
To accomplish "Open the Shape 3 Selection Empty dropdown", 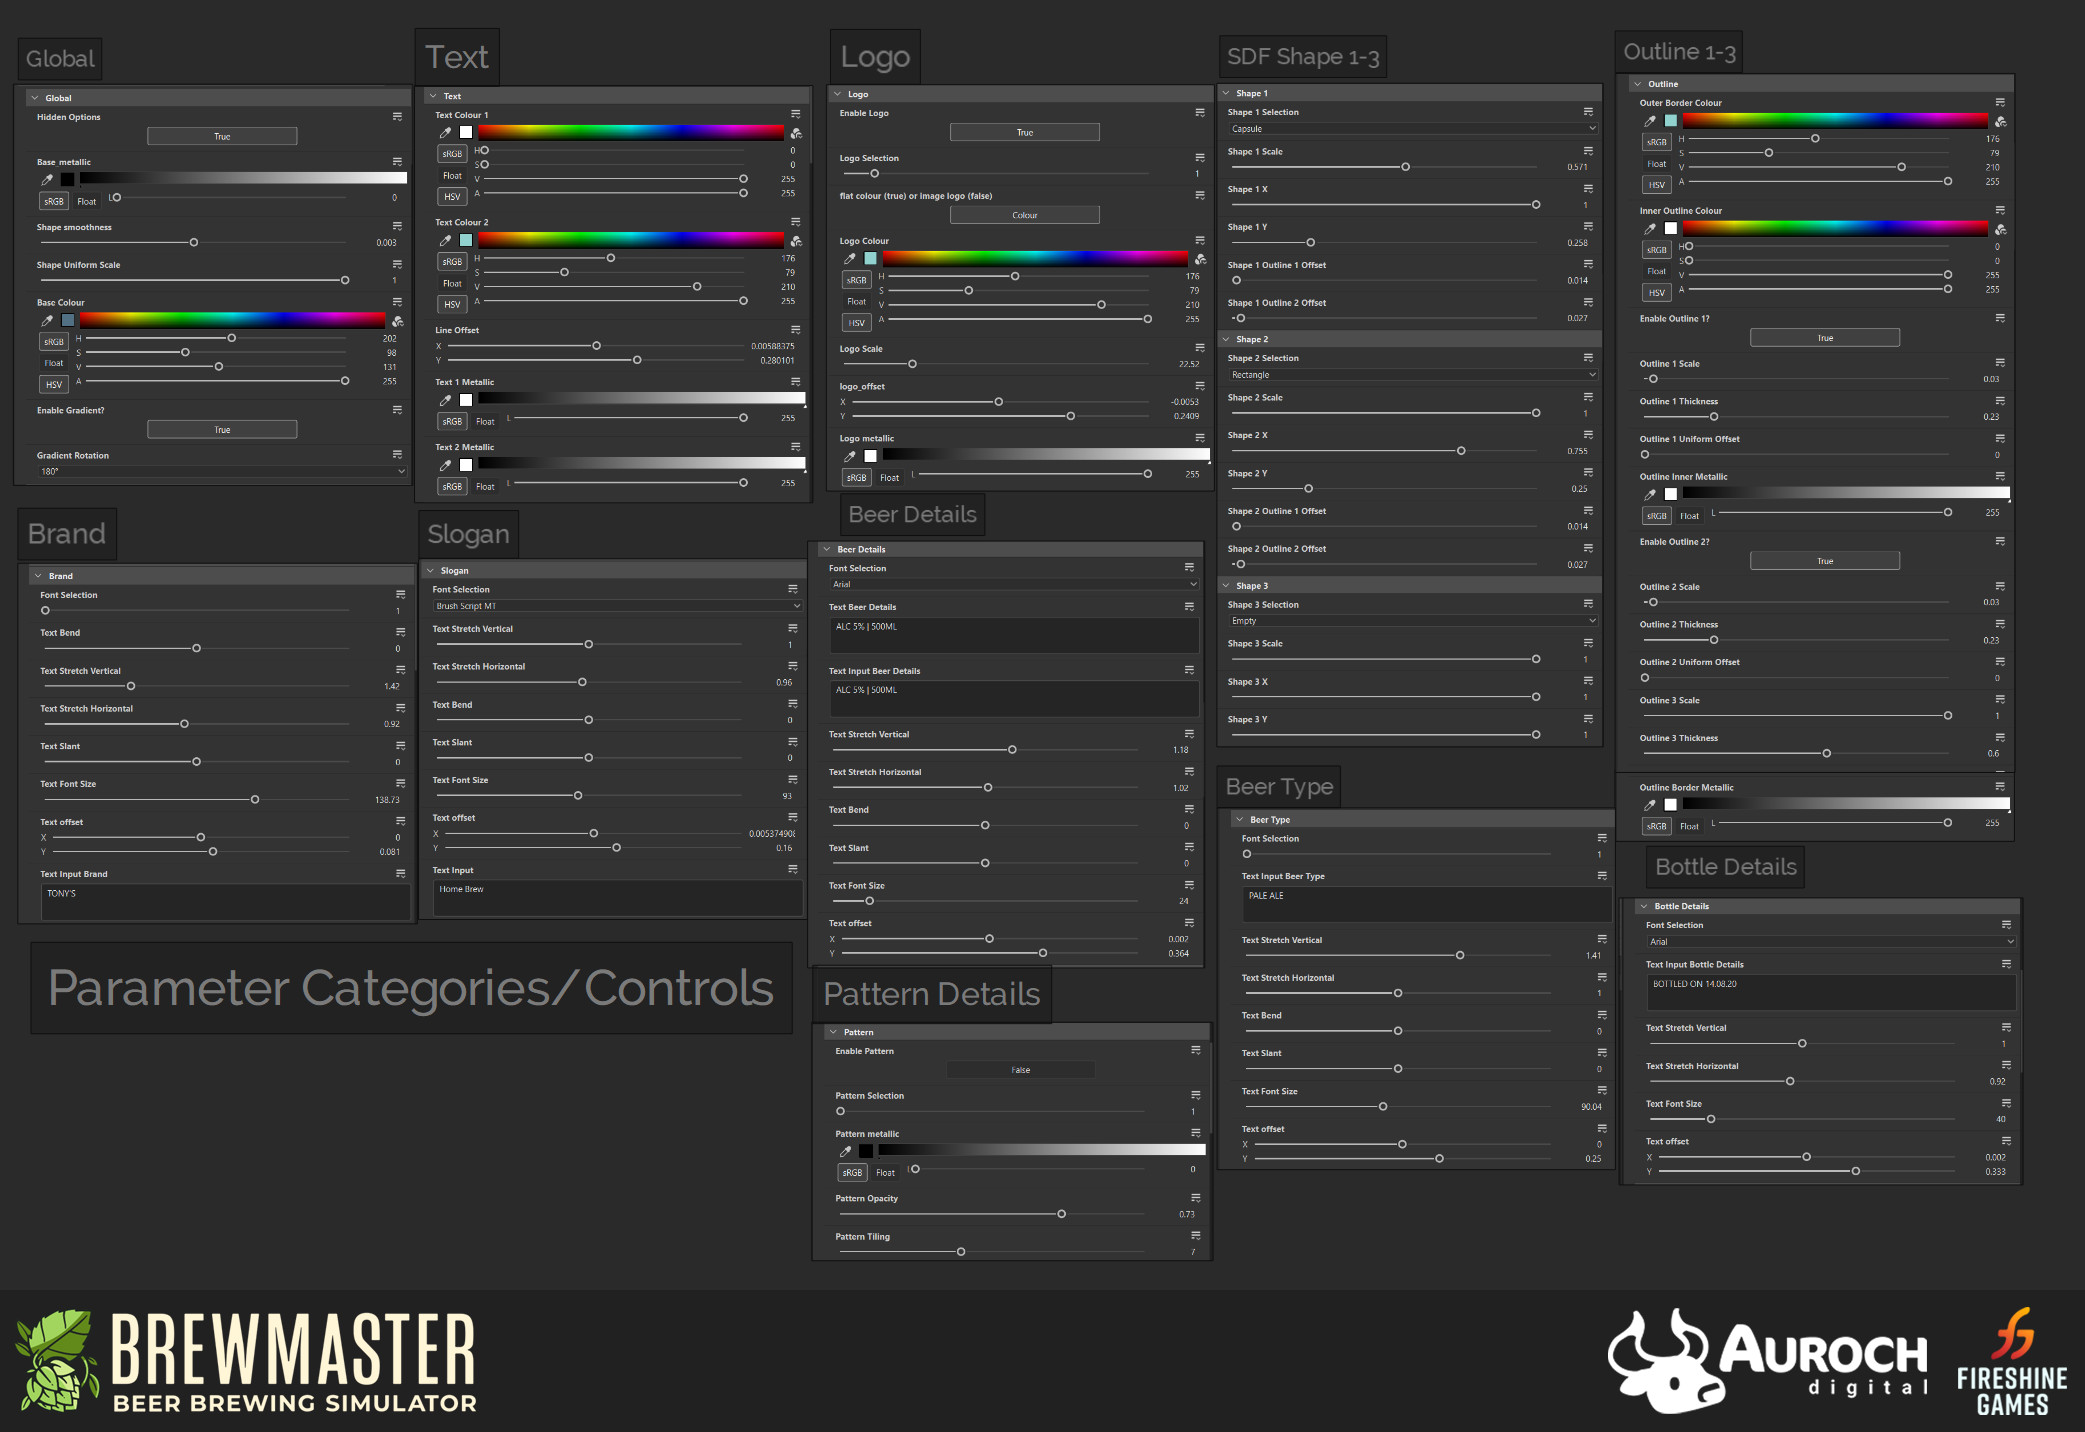I will (1412, 621).
